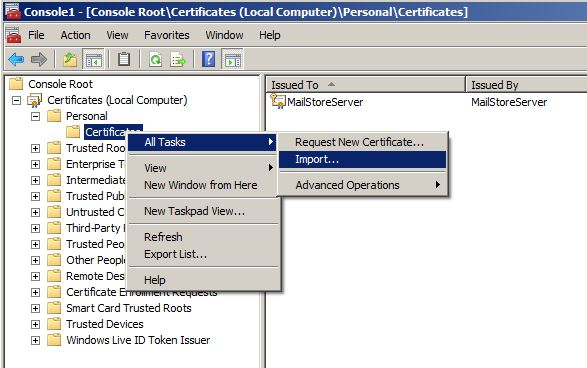The width and height of the screenshot is (587, 368).
Task: Choose New Taskpad View... in context menu
Action: pyautogui.click(x=204, y=211)
